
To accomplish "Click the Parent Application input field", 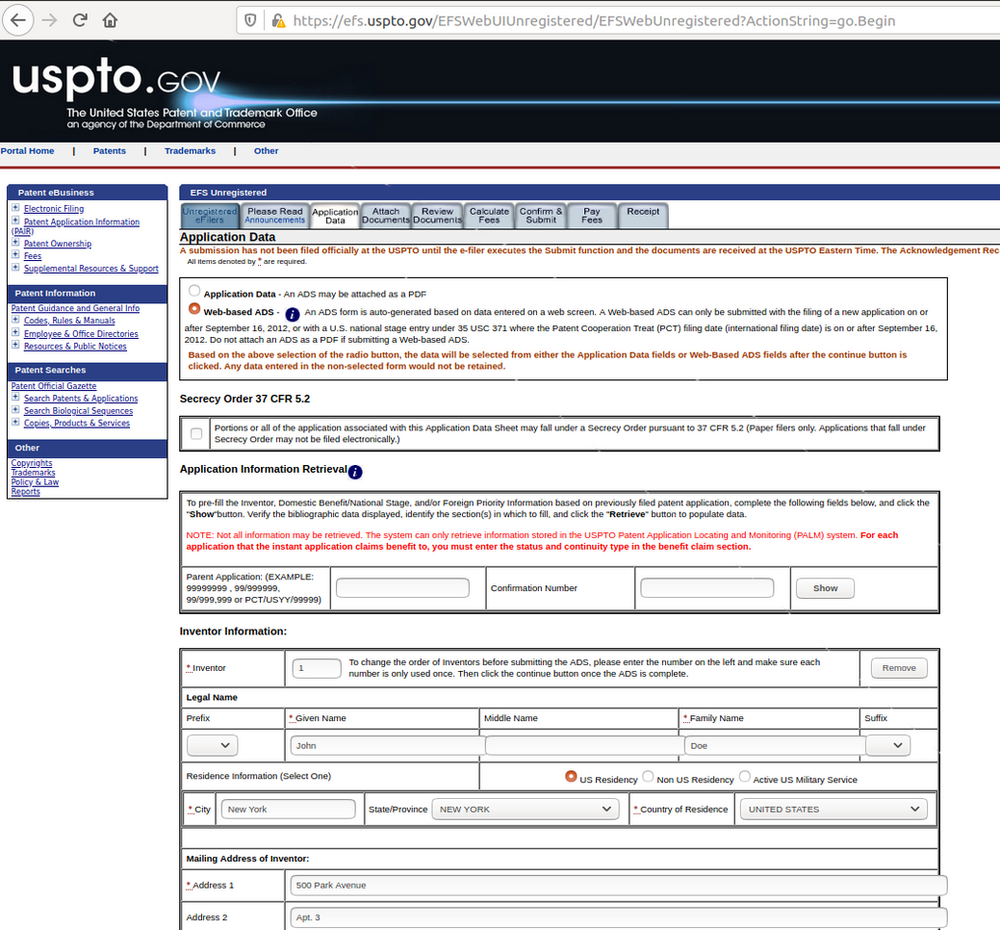I will 402,588.
